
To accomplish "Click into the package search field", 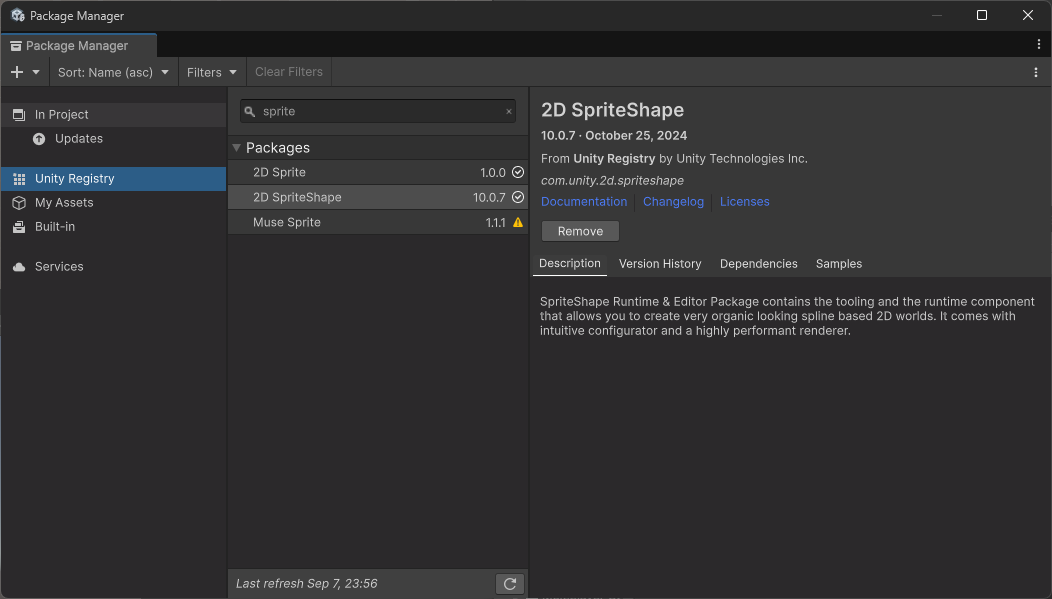I will click(378, 111).
